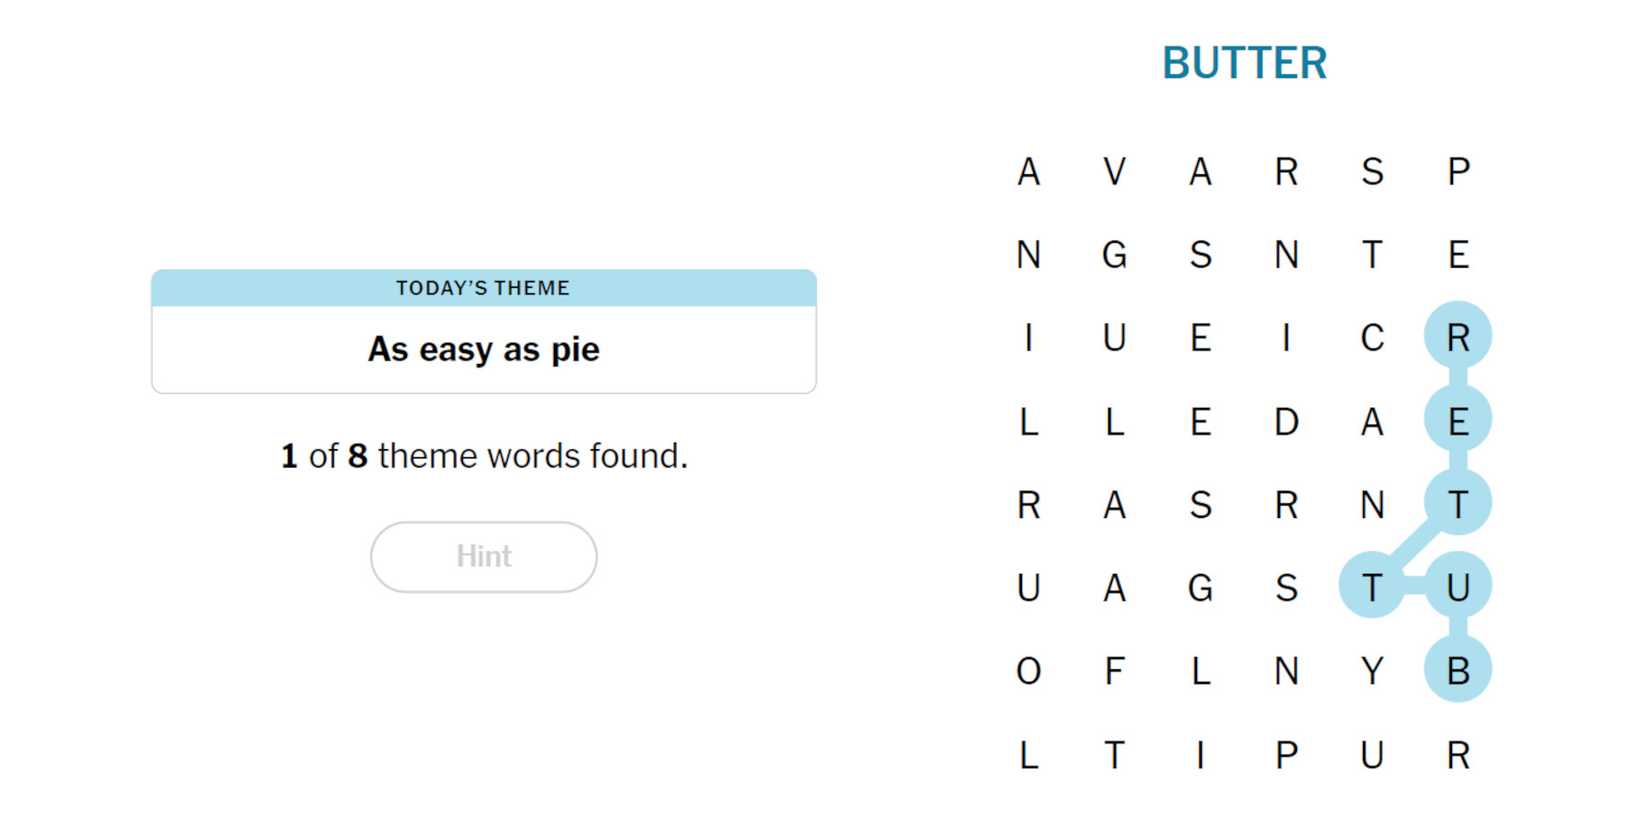Screen dimensions: 1650x825
Task: Click the BUTTER word title
Action: [1244, 63]
